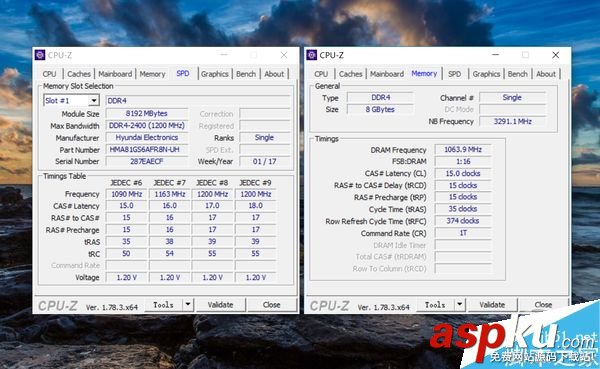Image resolution: width=600 pixels, height=369 pixels.
Task: Select the SPD tab in left CPU-Z window
Action: [x=183, y=73]
